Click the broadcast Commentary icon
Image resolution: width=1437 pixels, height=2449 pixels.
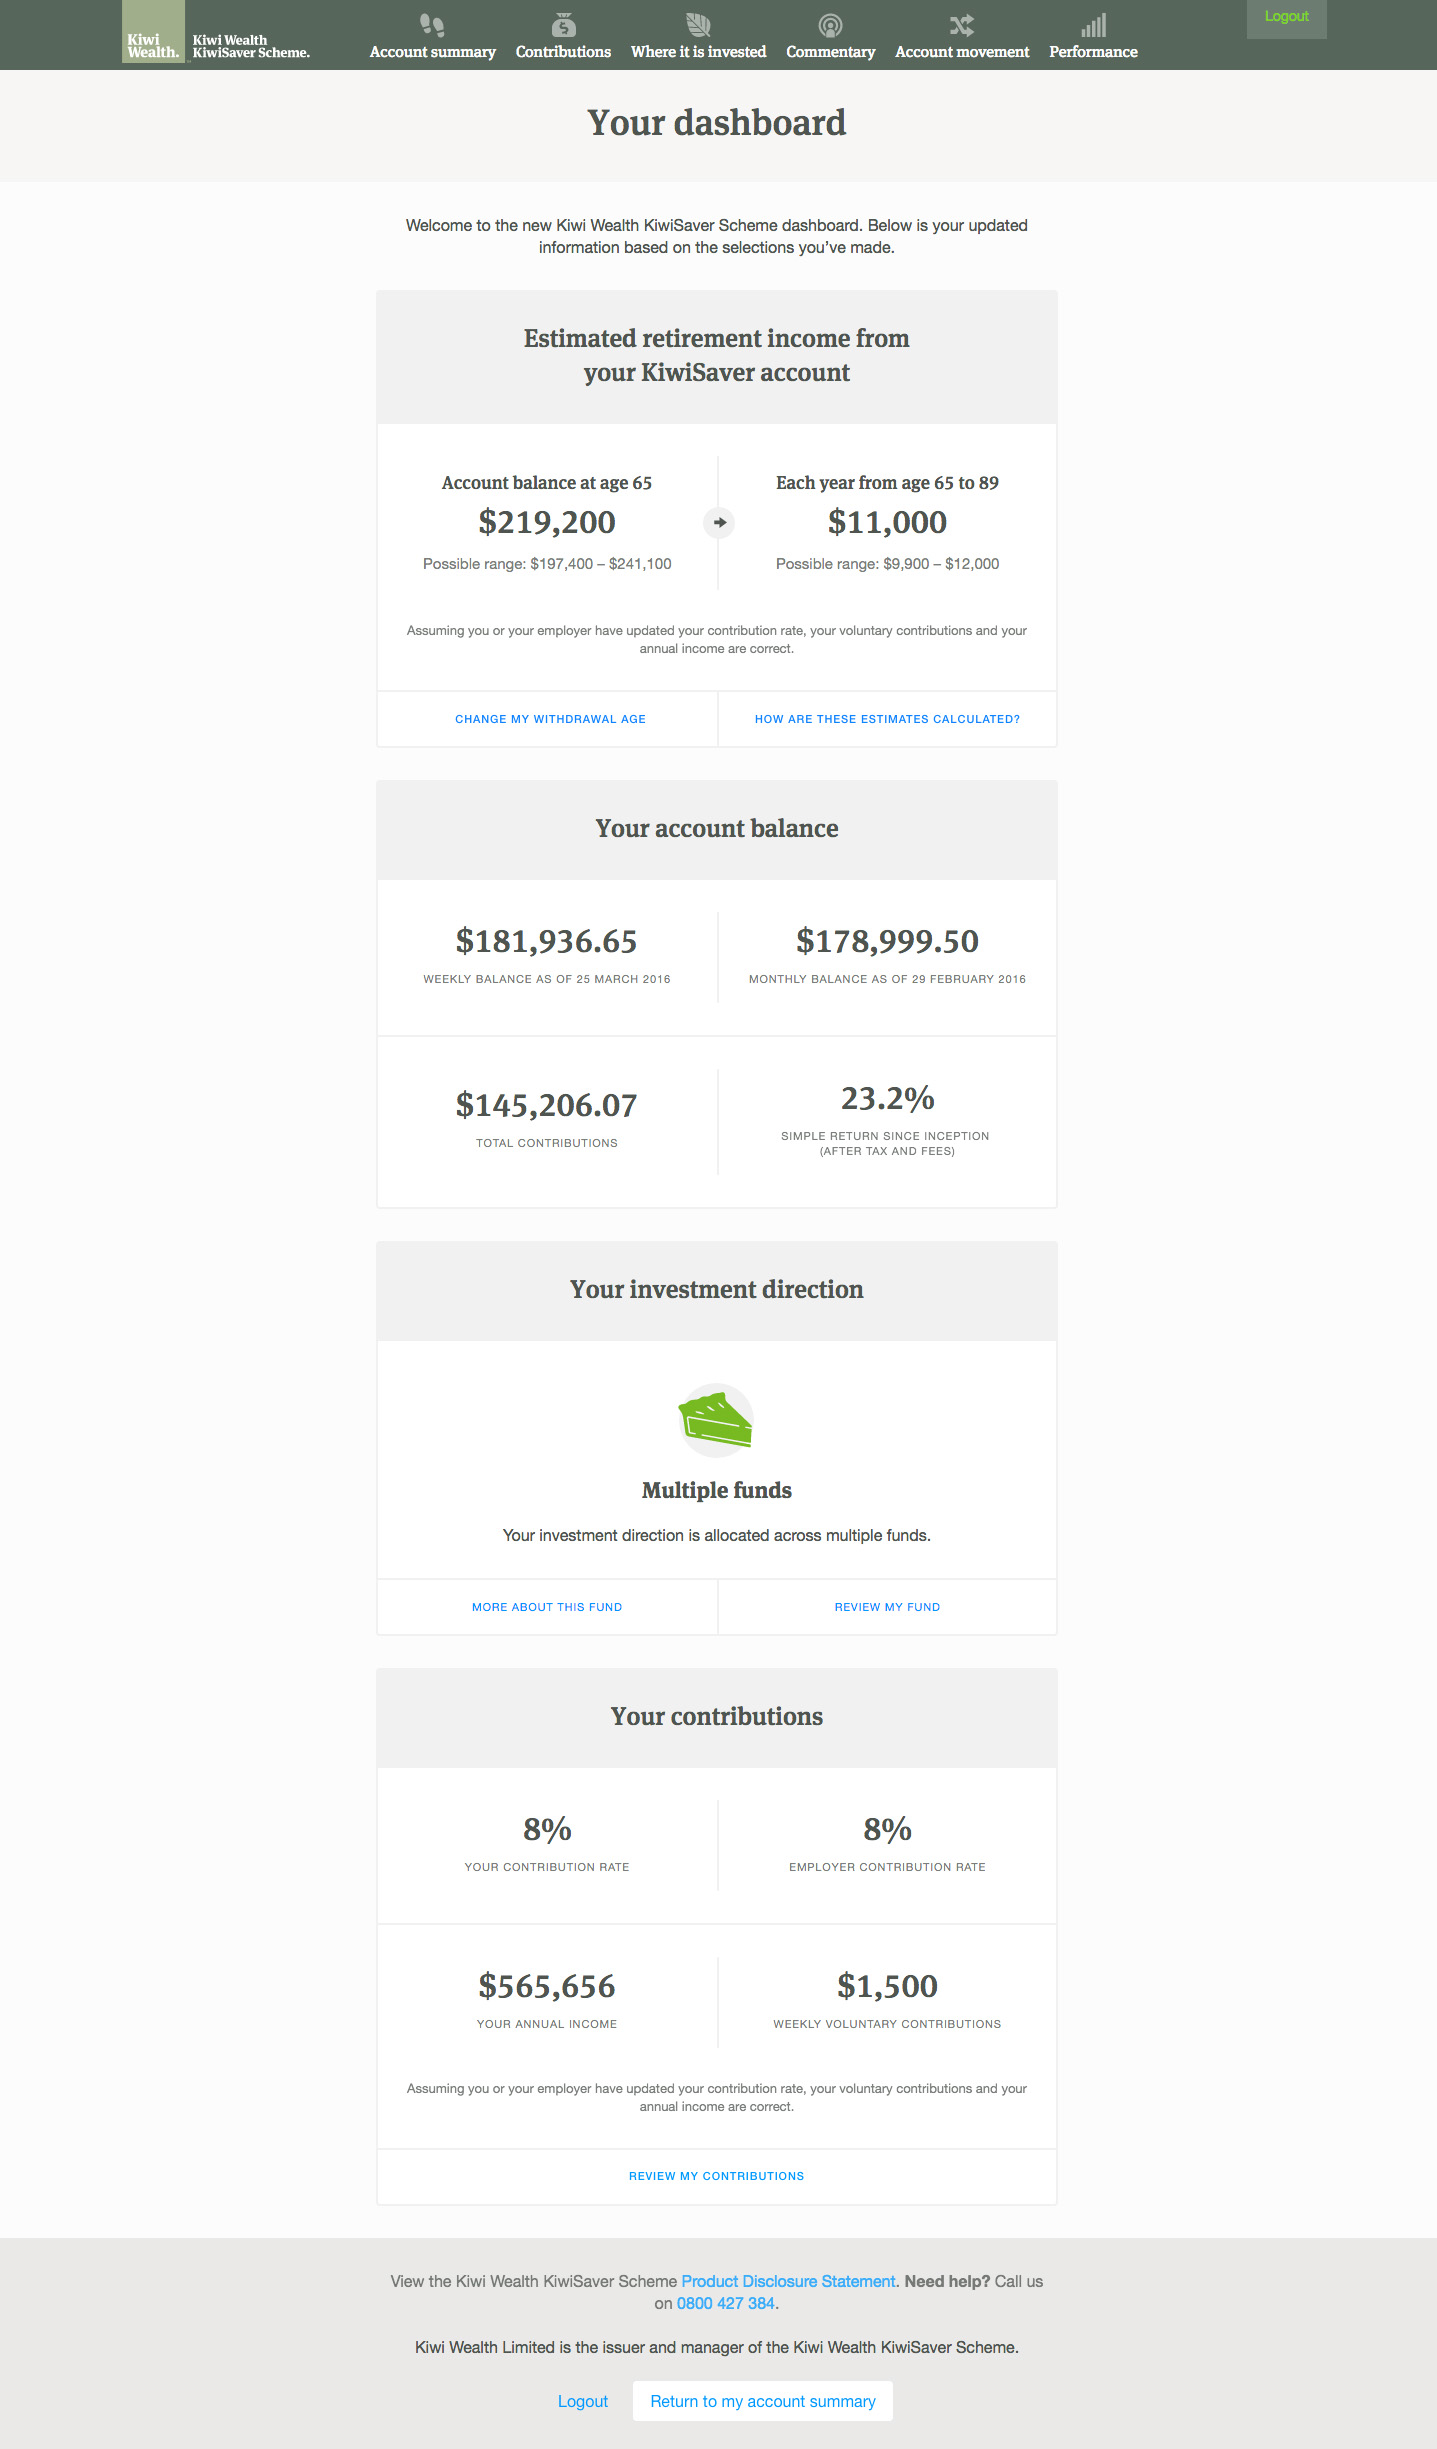tap(830, 25)
